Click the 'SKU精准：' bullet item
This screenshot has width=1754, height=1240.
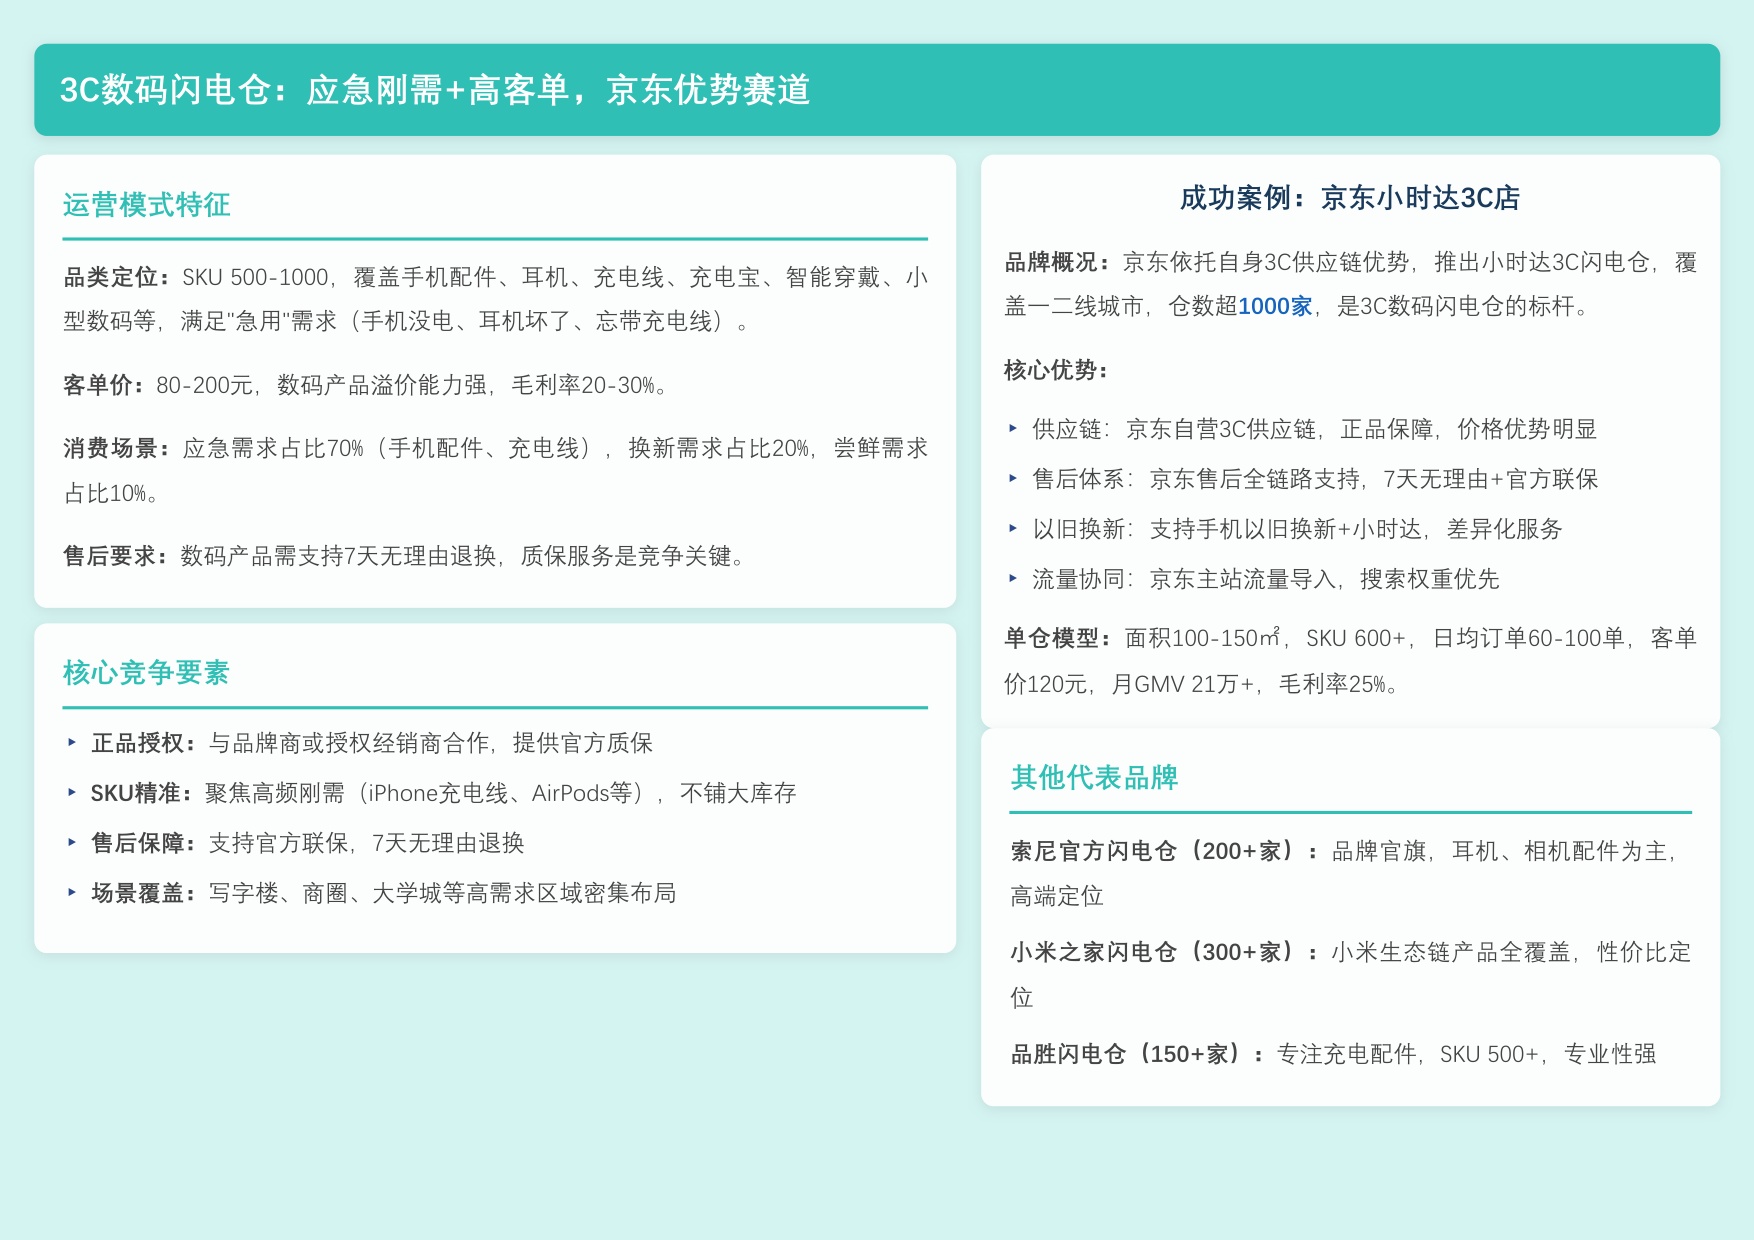(x=443, y=793)
